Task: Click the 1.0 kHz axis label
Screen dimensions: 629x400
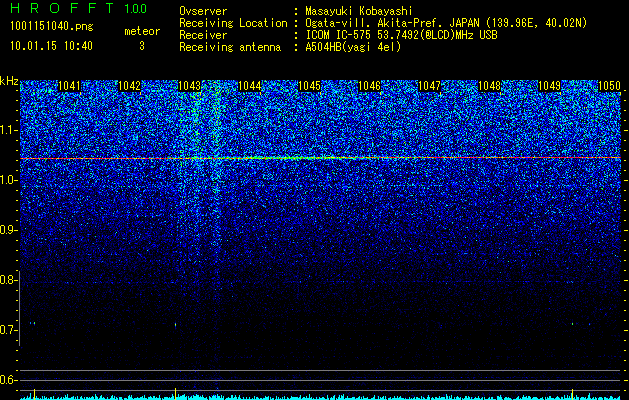Action: point(7,180)
